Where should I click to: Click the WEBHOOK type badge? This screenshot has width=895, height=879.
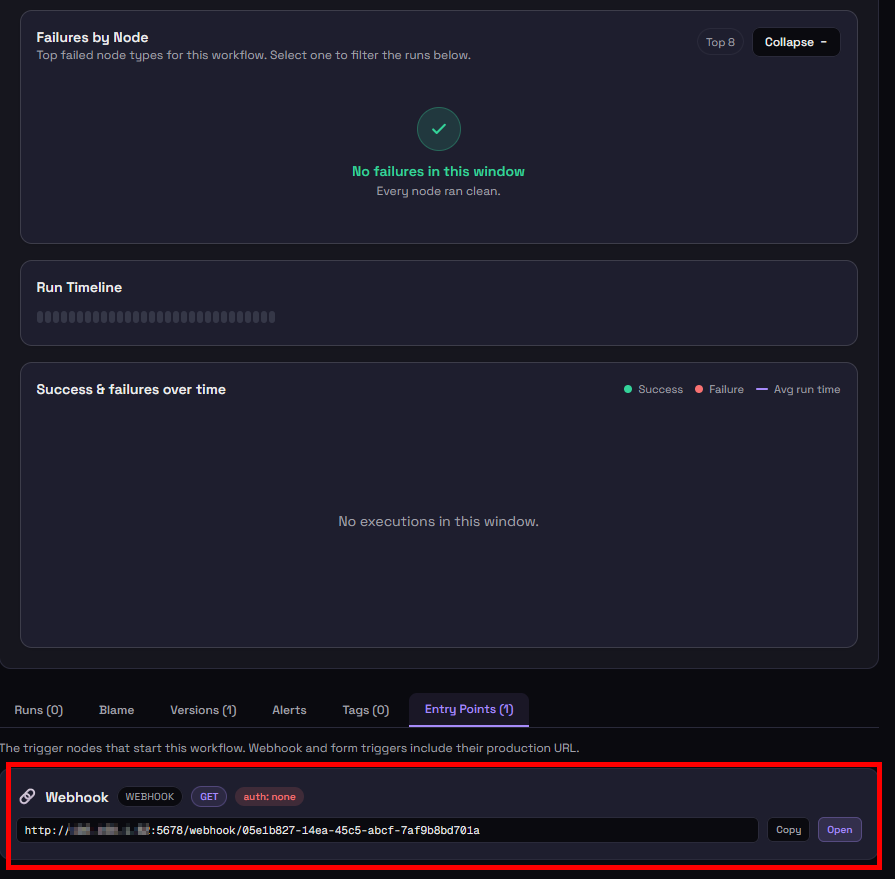[150, 796]
